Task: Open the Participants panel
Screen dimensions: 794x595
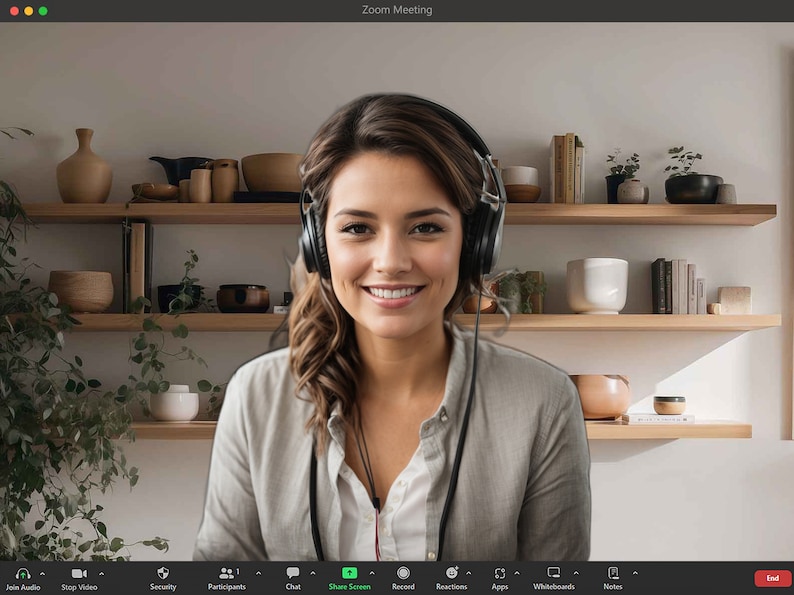Action: [226, 573]
